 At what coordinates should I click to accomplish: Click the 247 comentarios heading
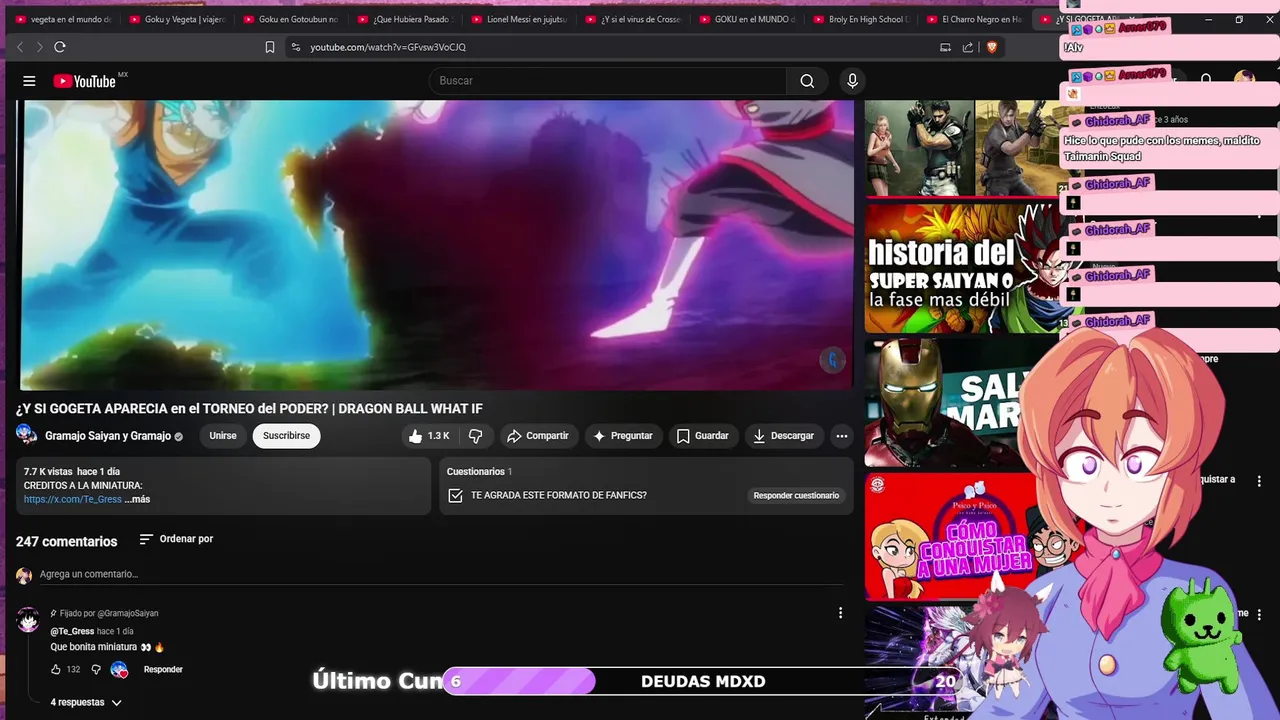coord(66,541)
